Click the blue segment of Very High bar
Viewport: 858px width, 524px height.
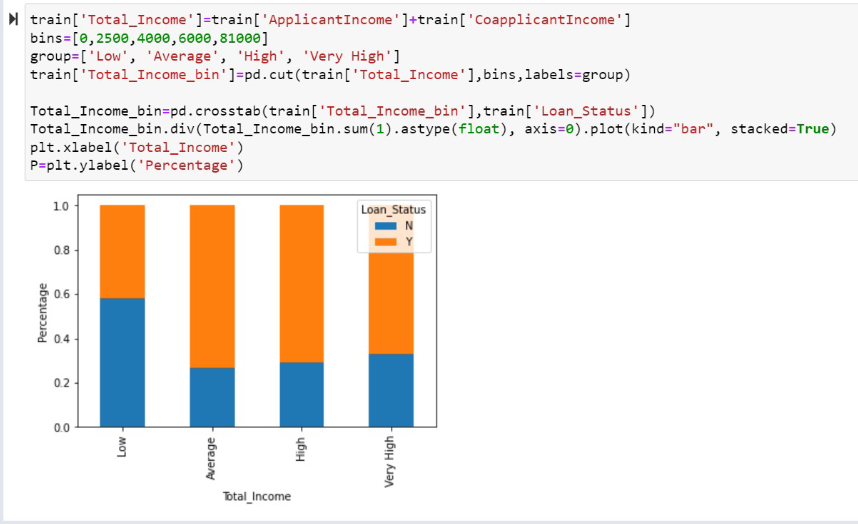[x=391, y=390]
